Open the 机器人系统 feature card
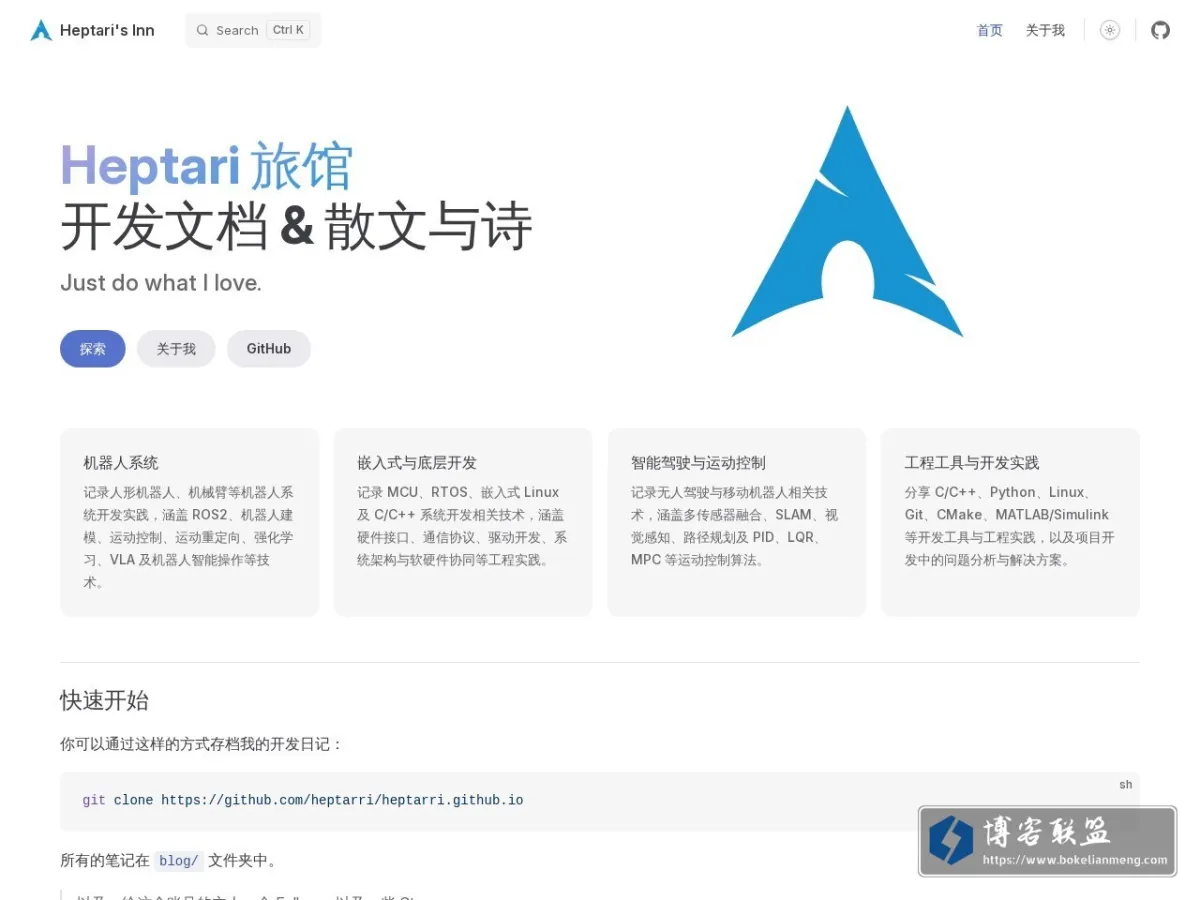Screen dimensions: 1200x900 pyautogui.click(x=190, y=522)
